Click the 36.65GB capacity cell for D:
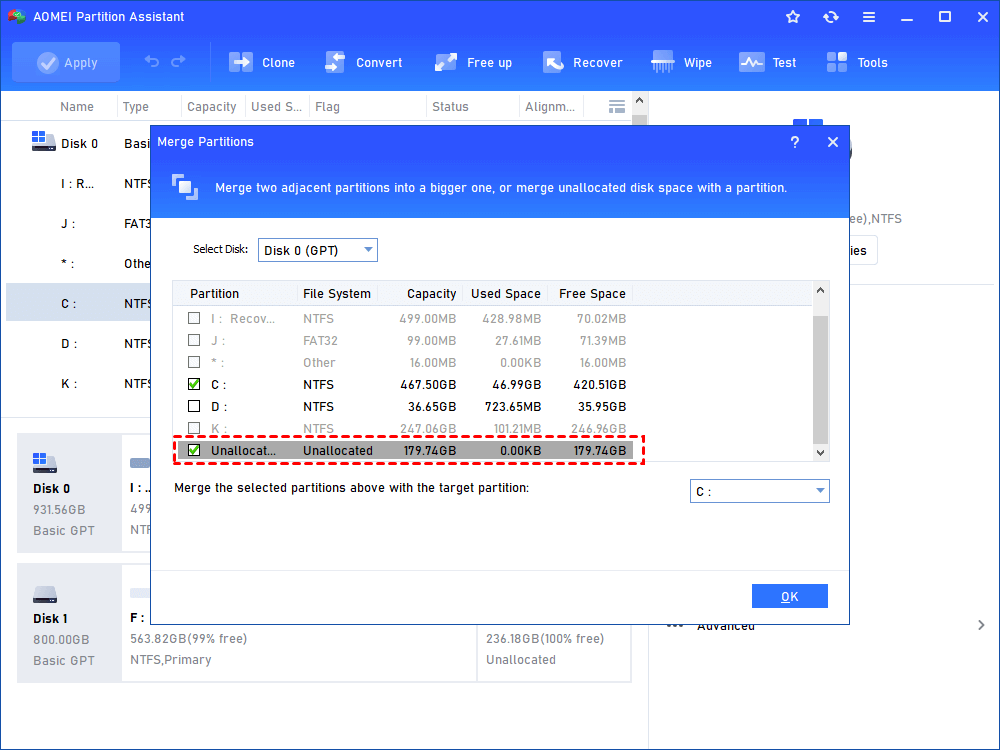 coord(432,406)
